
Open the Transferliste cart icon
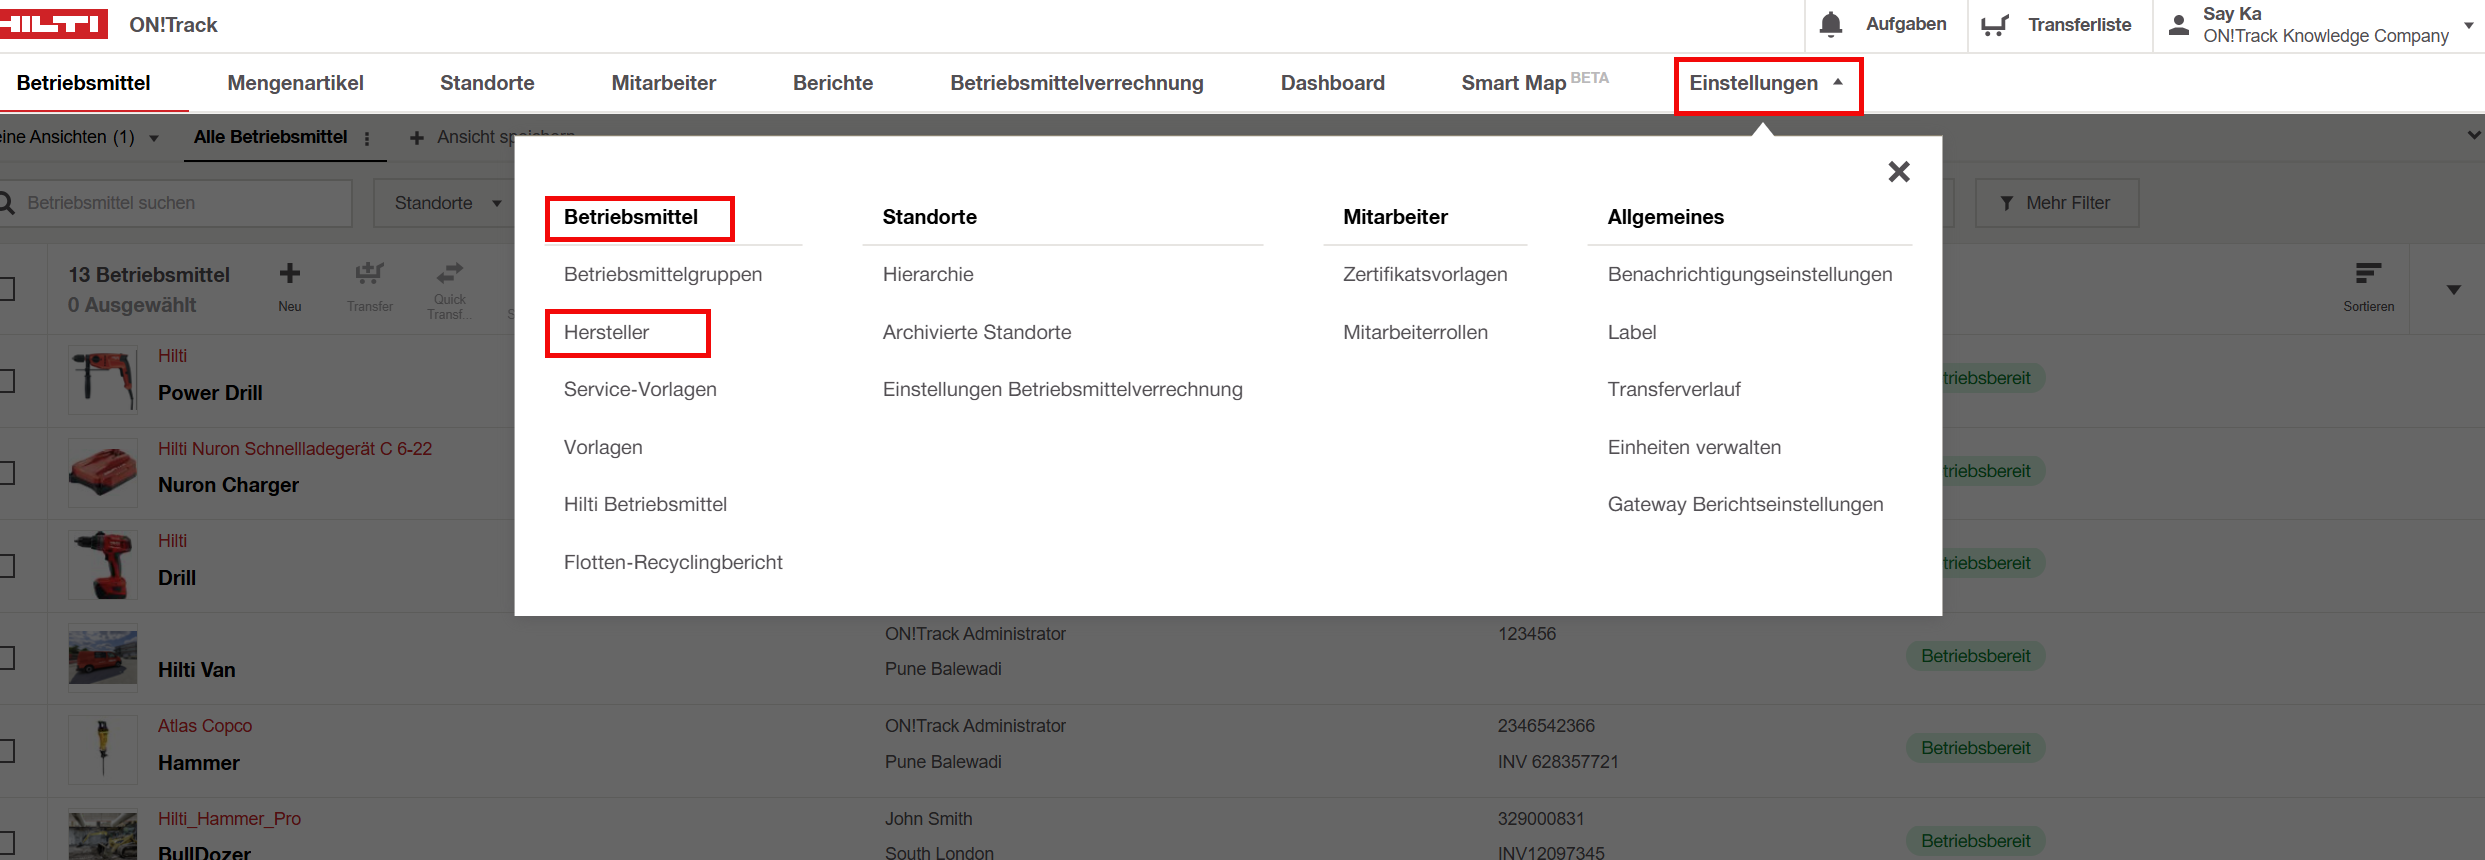click(x=1995, y=25)
